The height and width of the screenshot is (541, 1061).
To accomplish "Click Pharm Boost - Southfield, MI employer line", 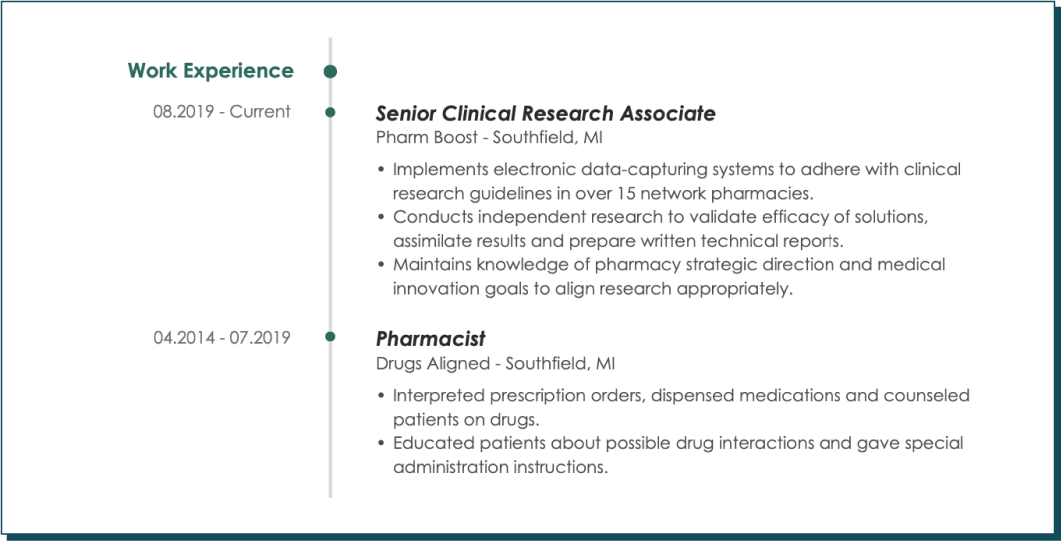I will 489,138.
